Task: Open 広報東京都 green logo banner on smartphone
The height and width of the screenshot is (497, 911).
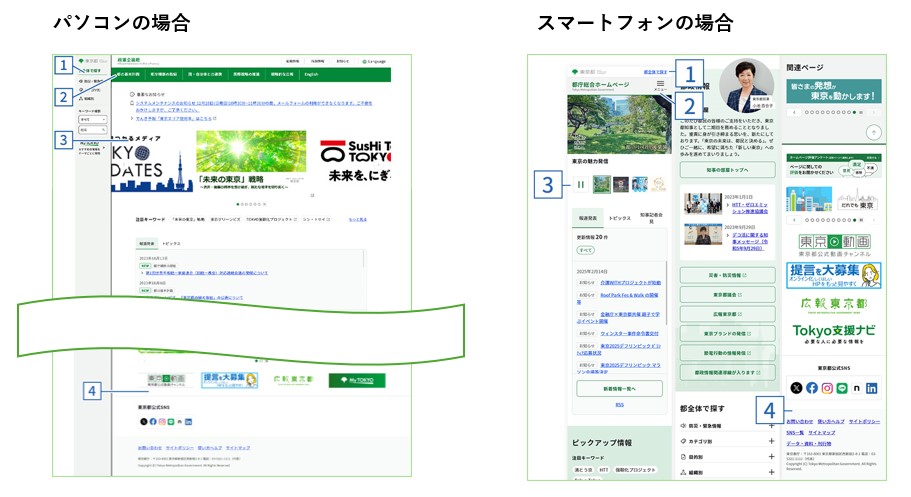Action: pos(834,305)
